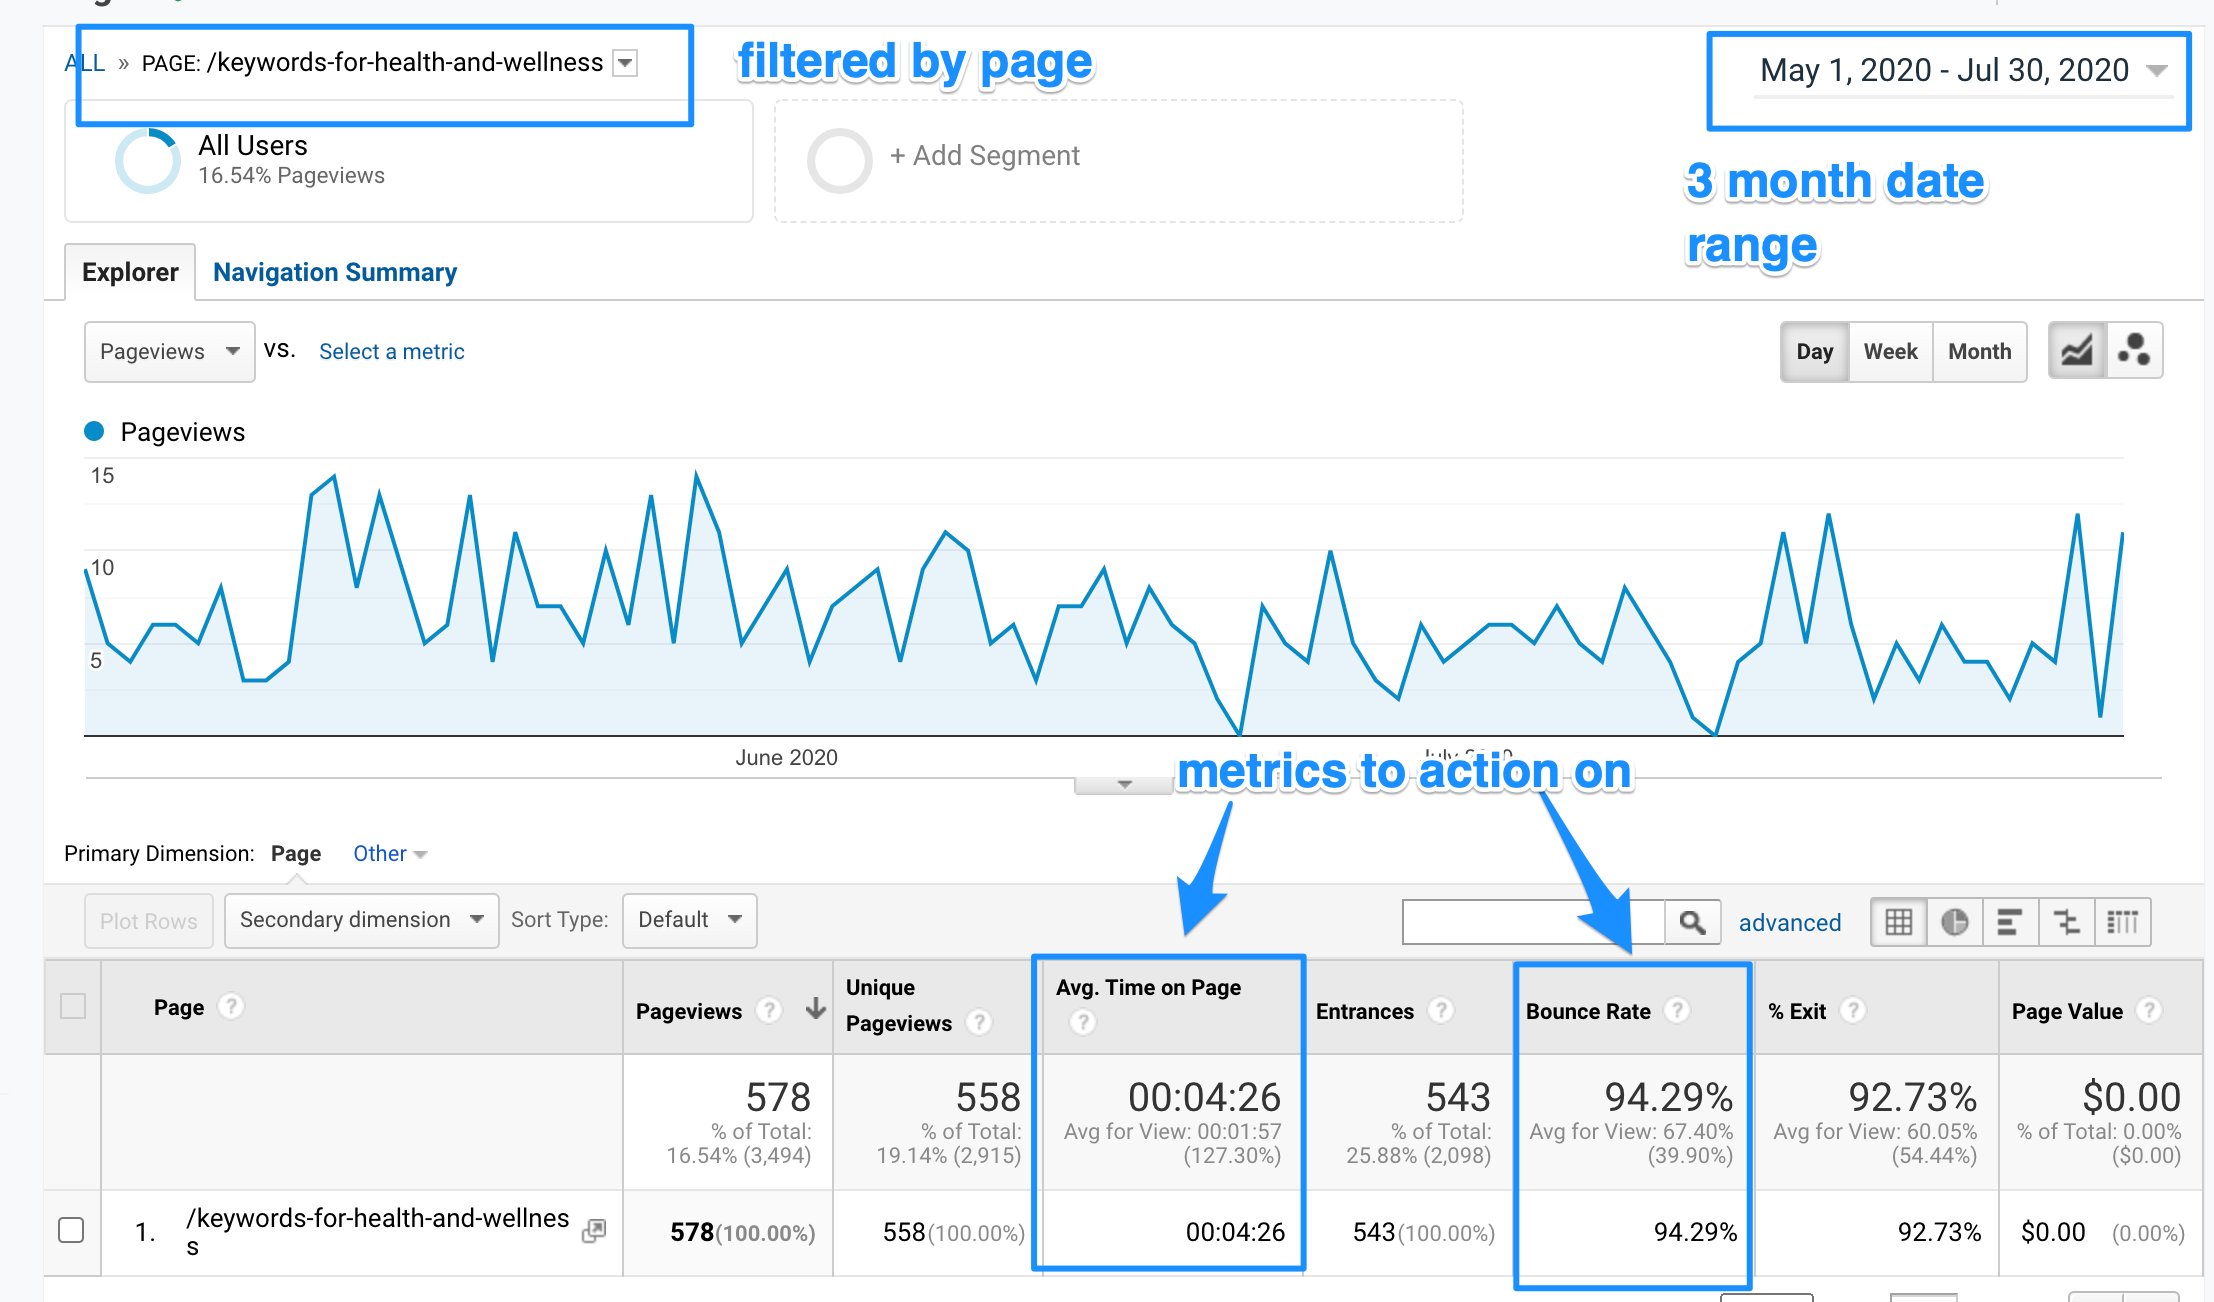Select the performance bar view icon
Image resolution: width=2214 pixels, height=1302 pixels.
[x=2009, y=921]
